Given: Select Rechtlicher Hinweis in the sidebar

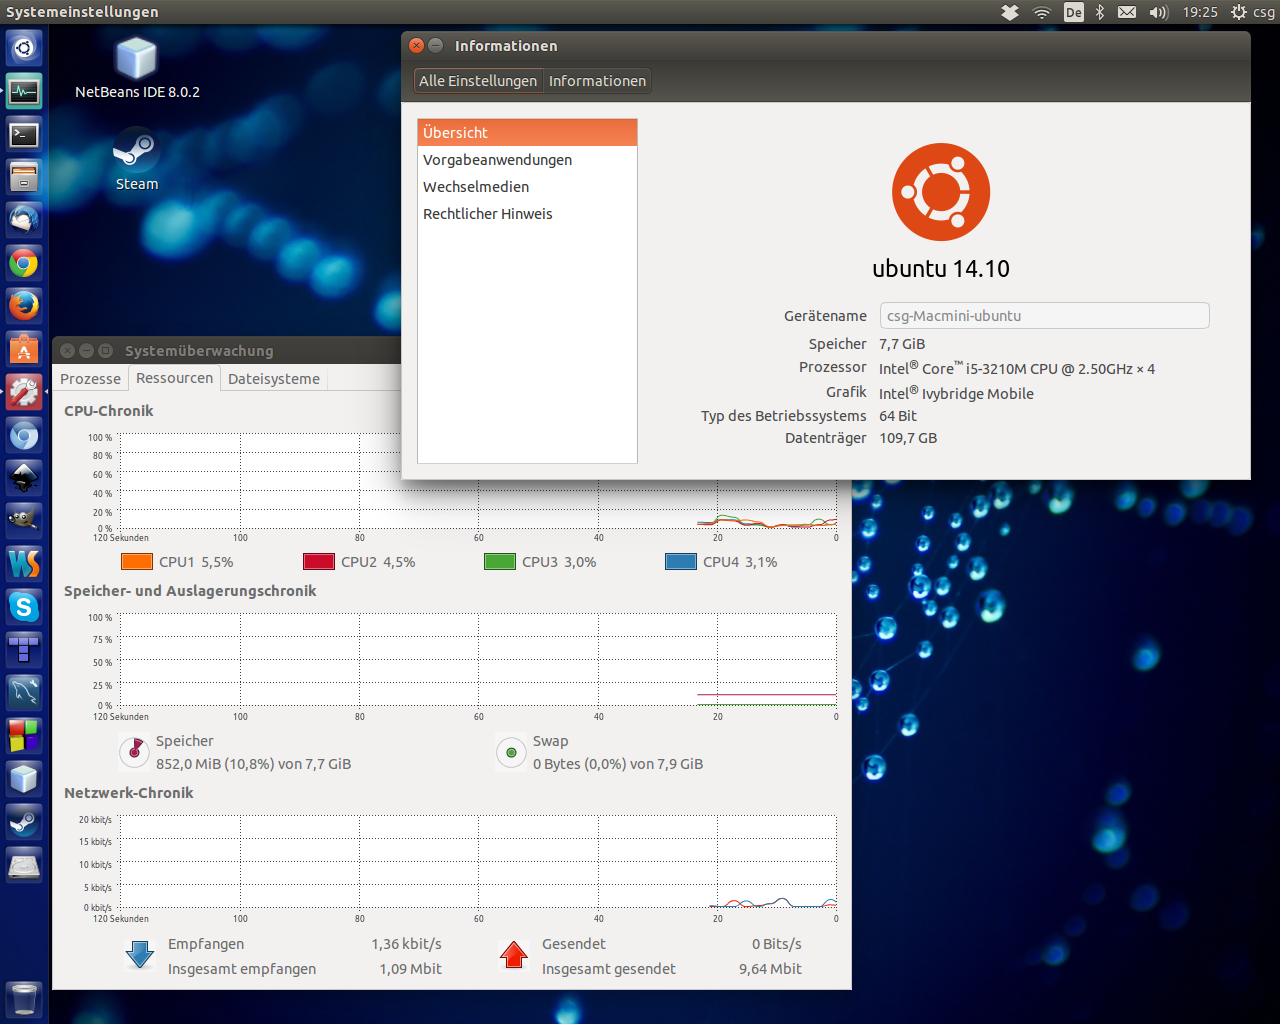Looking at the screenshot, I should [x=527, y=214].
